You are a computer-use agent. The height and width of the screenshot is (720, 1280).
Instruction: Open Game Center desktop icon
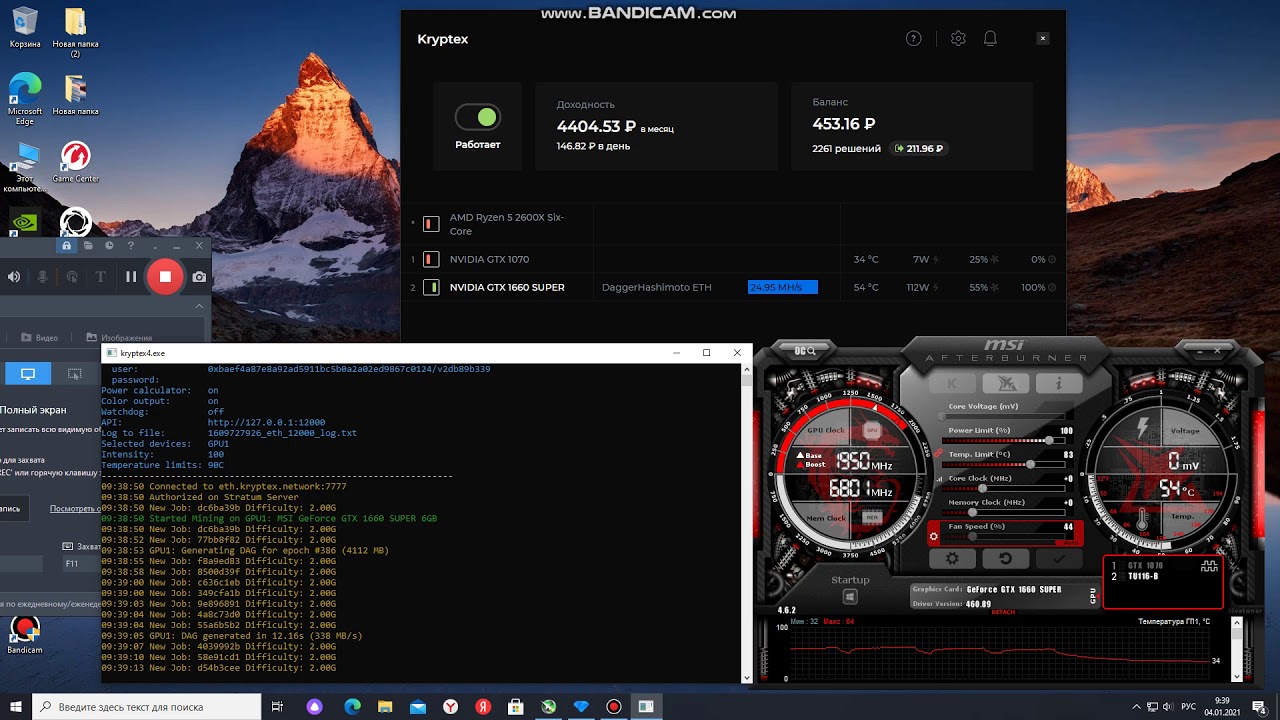coord(75,162)
